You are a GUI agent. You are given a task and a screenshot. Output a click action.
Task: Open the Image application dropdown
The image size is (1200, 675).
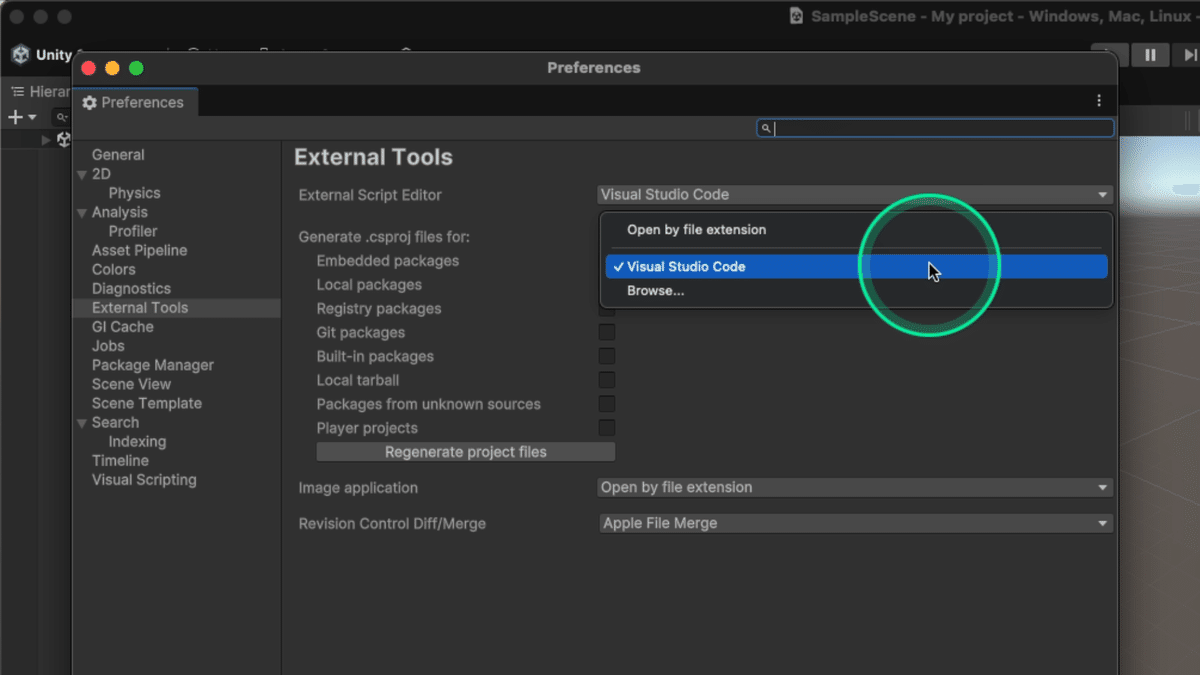(x=855, y=488)
